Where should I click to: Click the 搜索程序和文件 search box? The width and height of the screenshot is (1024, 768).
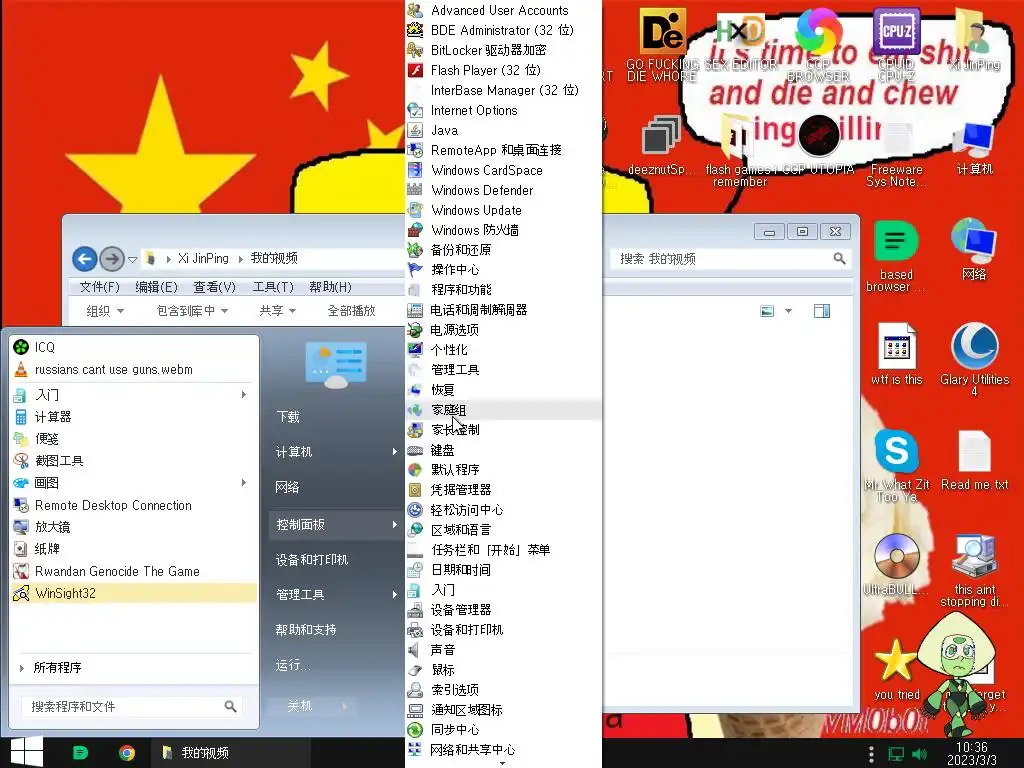point(133,706)
